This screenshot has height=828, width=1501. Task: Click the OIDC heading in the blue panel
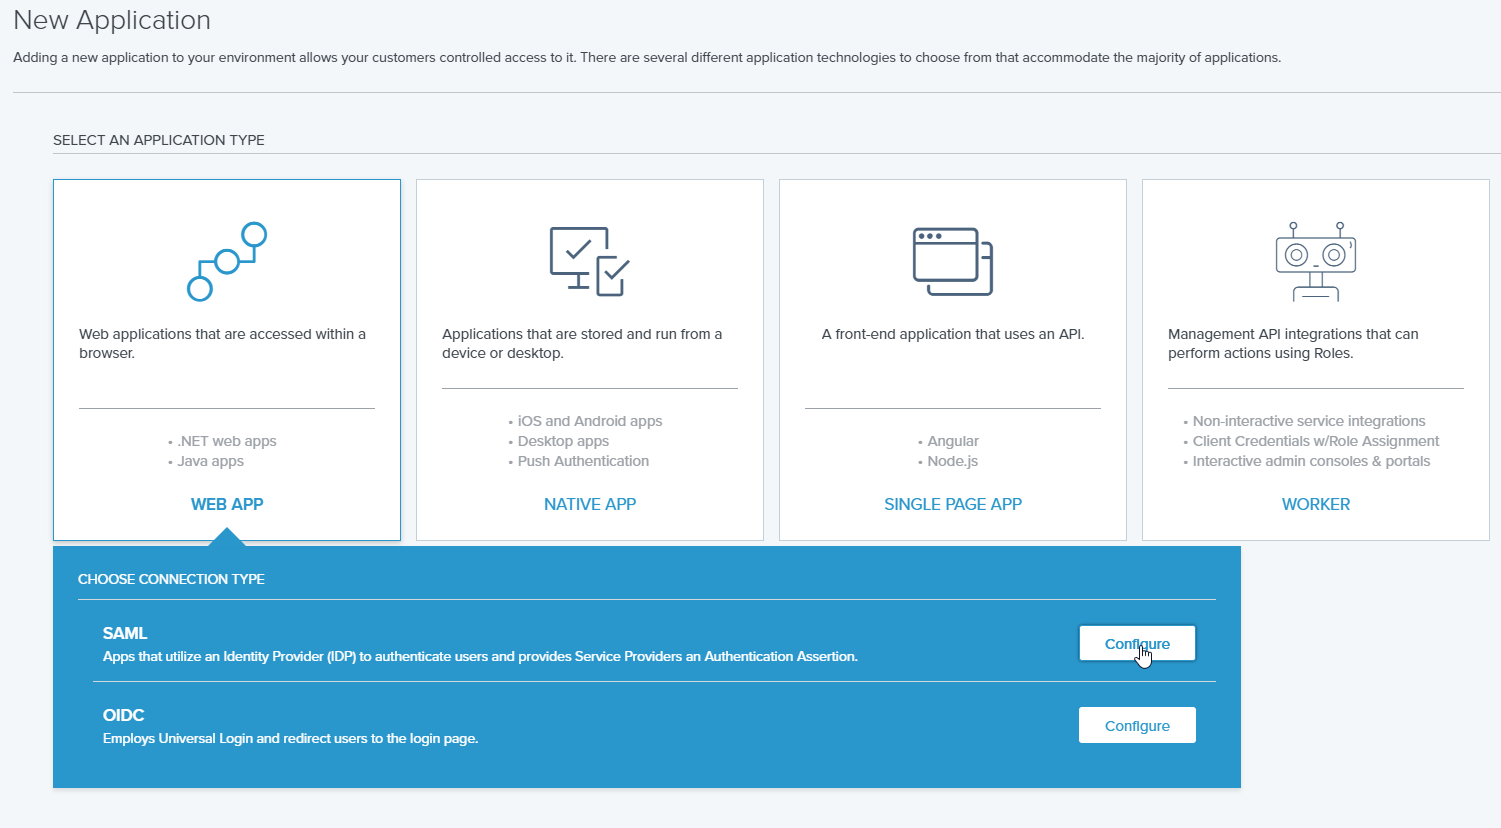[x=123, y=715]
